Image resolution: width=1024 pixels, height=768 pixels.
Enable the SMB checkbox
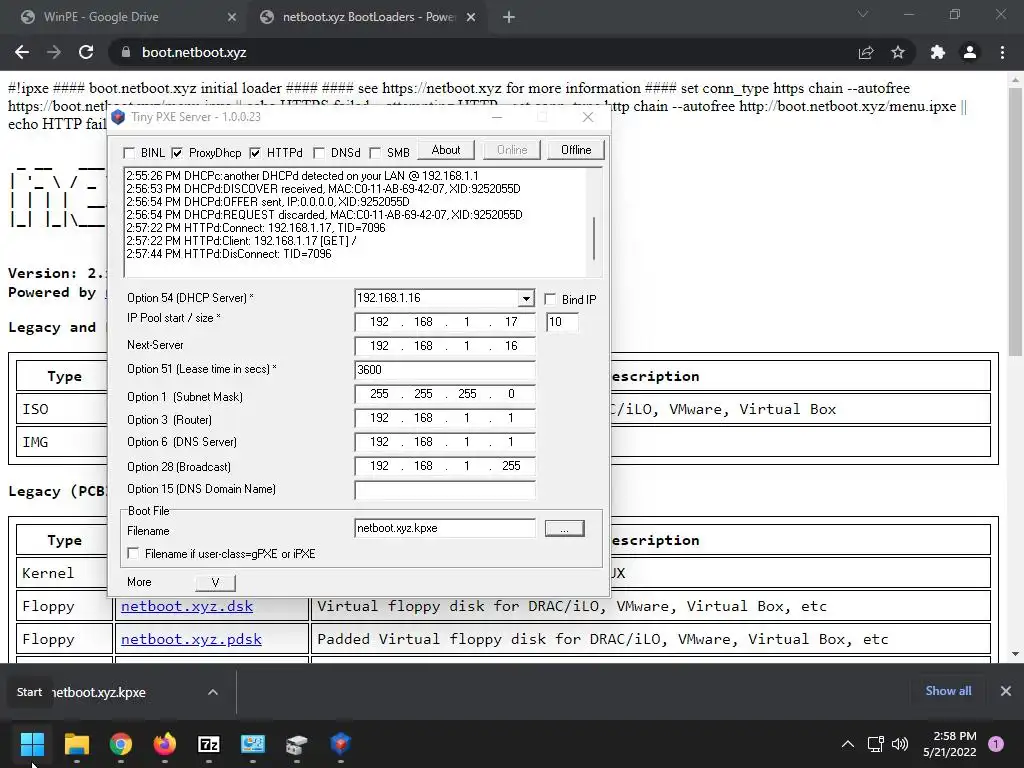pyautogui.click(x=375, y=153)
